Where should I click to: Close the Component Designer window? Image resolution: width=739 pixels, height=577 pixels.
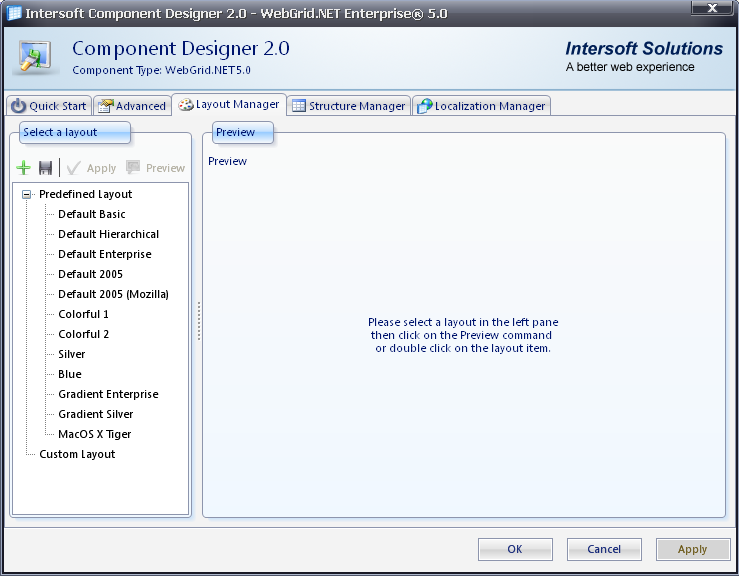click(712, 8)
